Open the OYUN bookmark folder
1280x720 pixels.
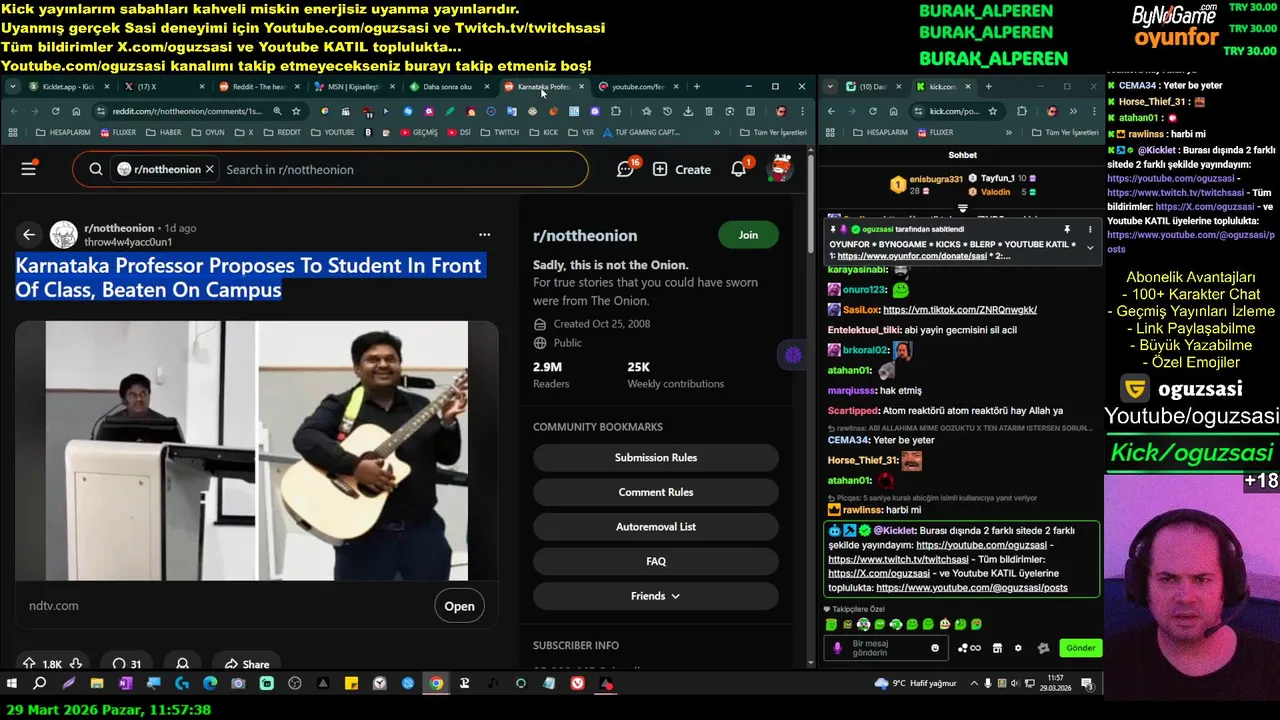(x=208, y=132)
